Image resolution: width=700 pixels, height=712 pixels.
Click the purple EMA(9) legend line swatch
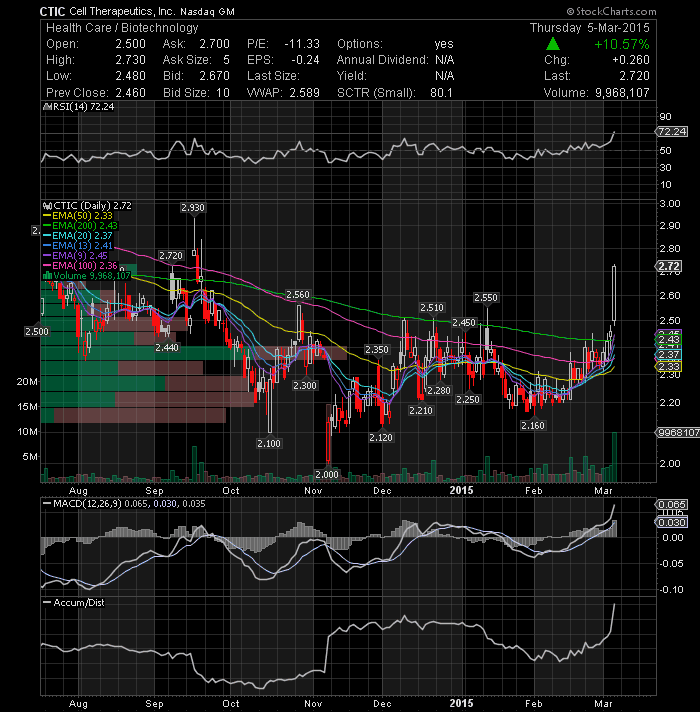(47, 256)
